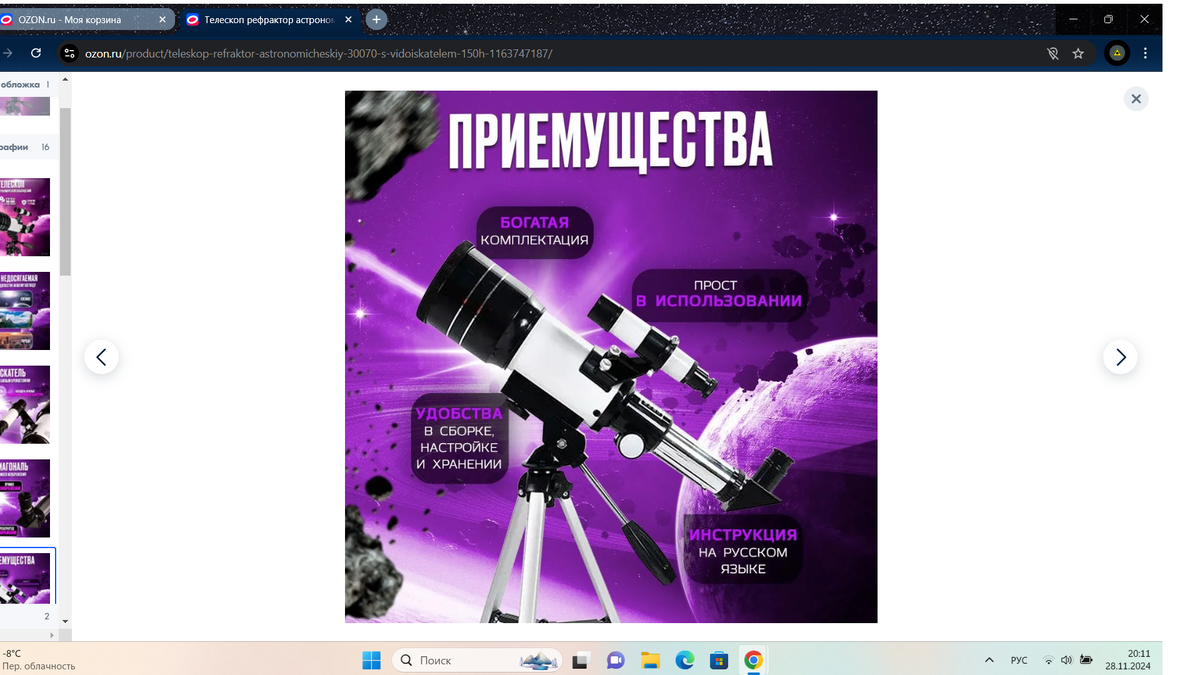Image resolution: width=1200 pixels, height=675 pixels.
Task: Select the 'Искатель' thumbnail
Action: (x=25, y=405)
